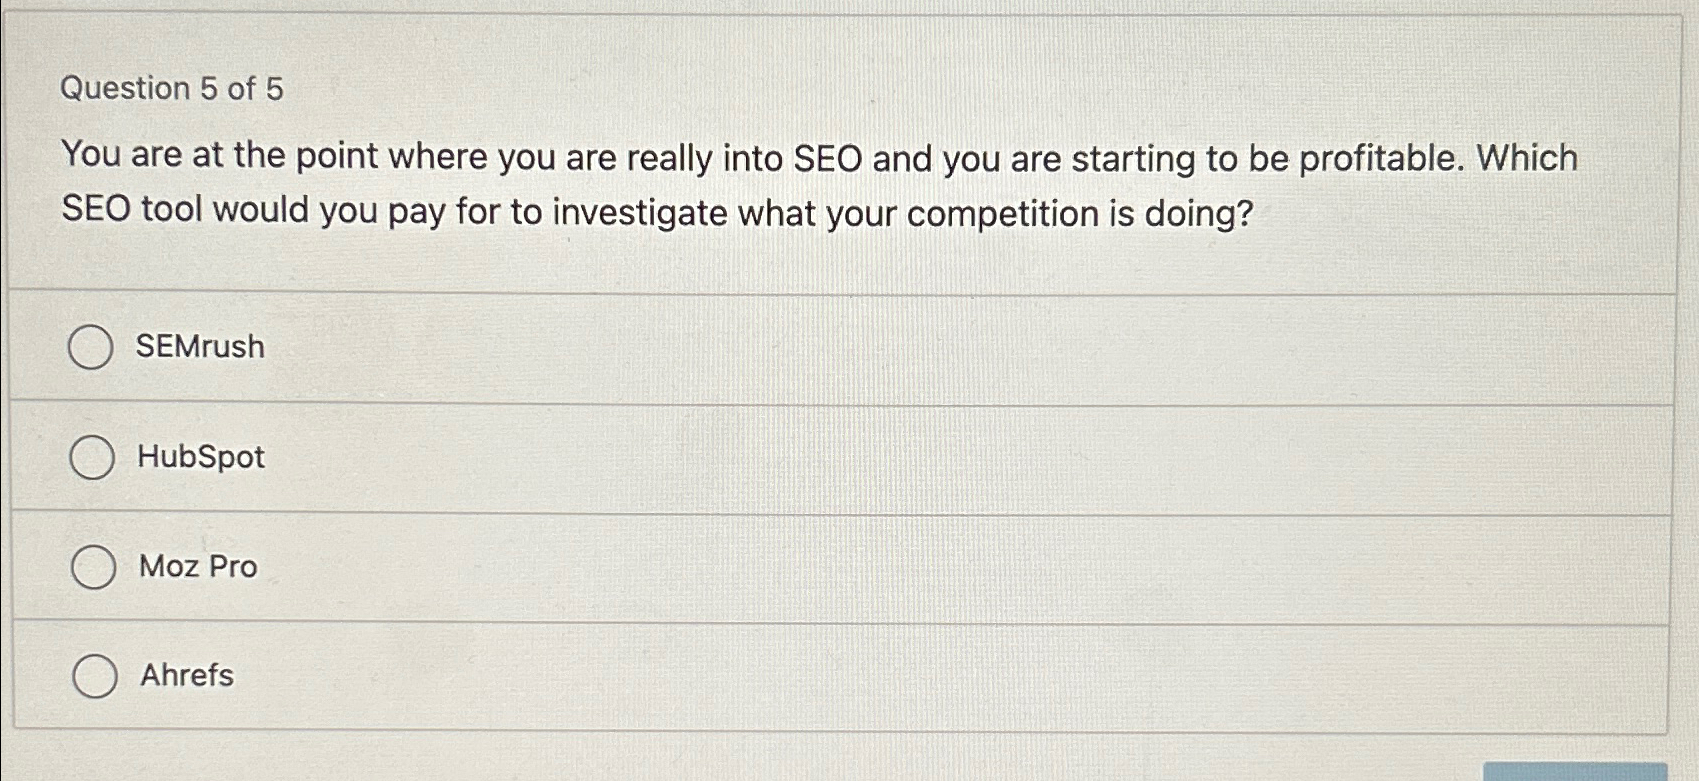Click the word 'profitable' in the question
1699x781 pixels.
(x=1380, y=158)
